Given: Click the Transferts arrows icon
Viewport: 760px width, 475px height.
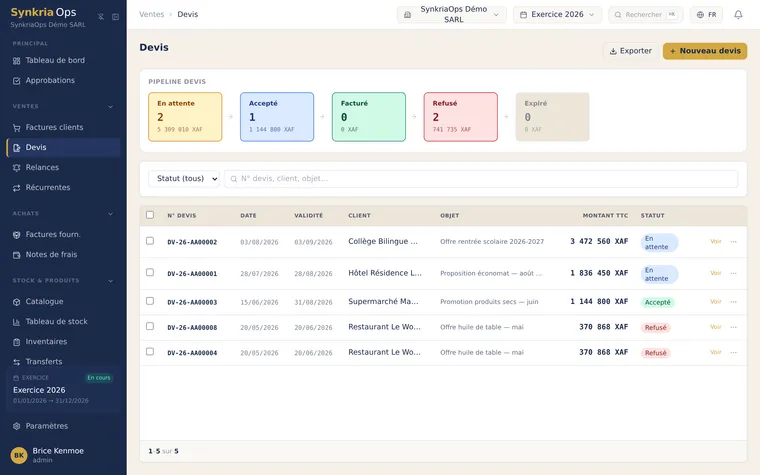Looking at the screenshot, I should tap(16, 362).
